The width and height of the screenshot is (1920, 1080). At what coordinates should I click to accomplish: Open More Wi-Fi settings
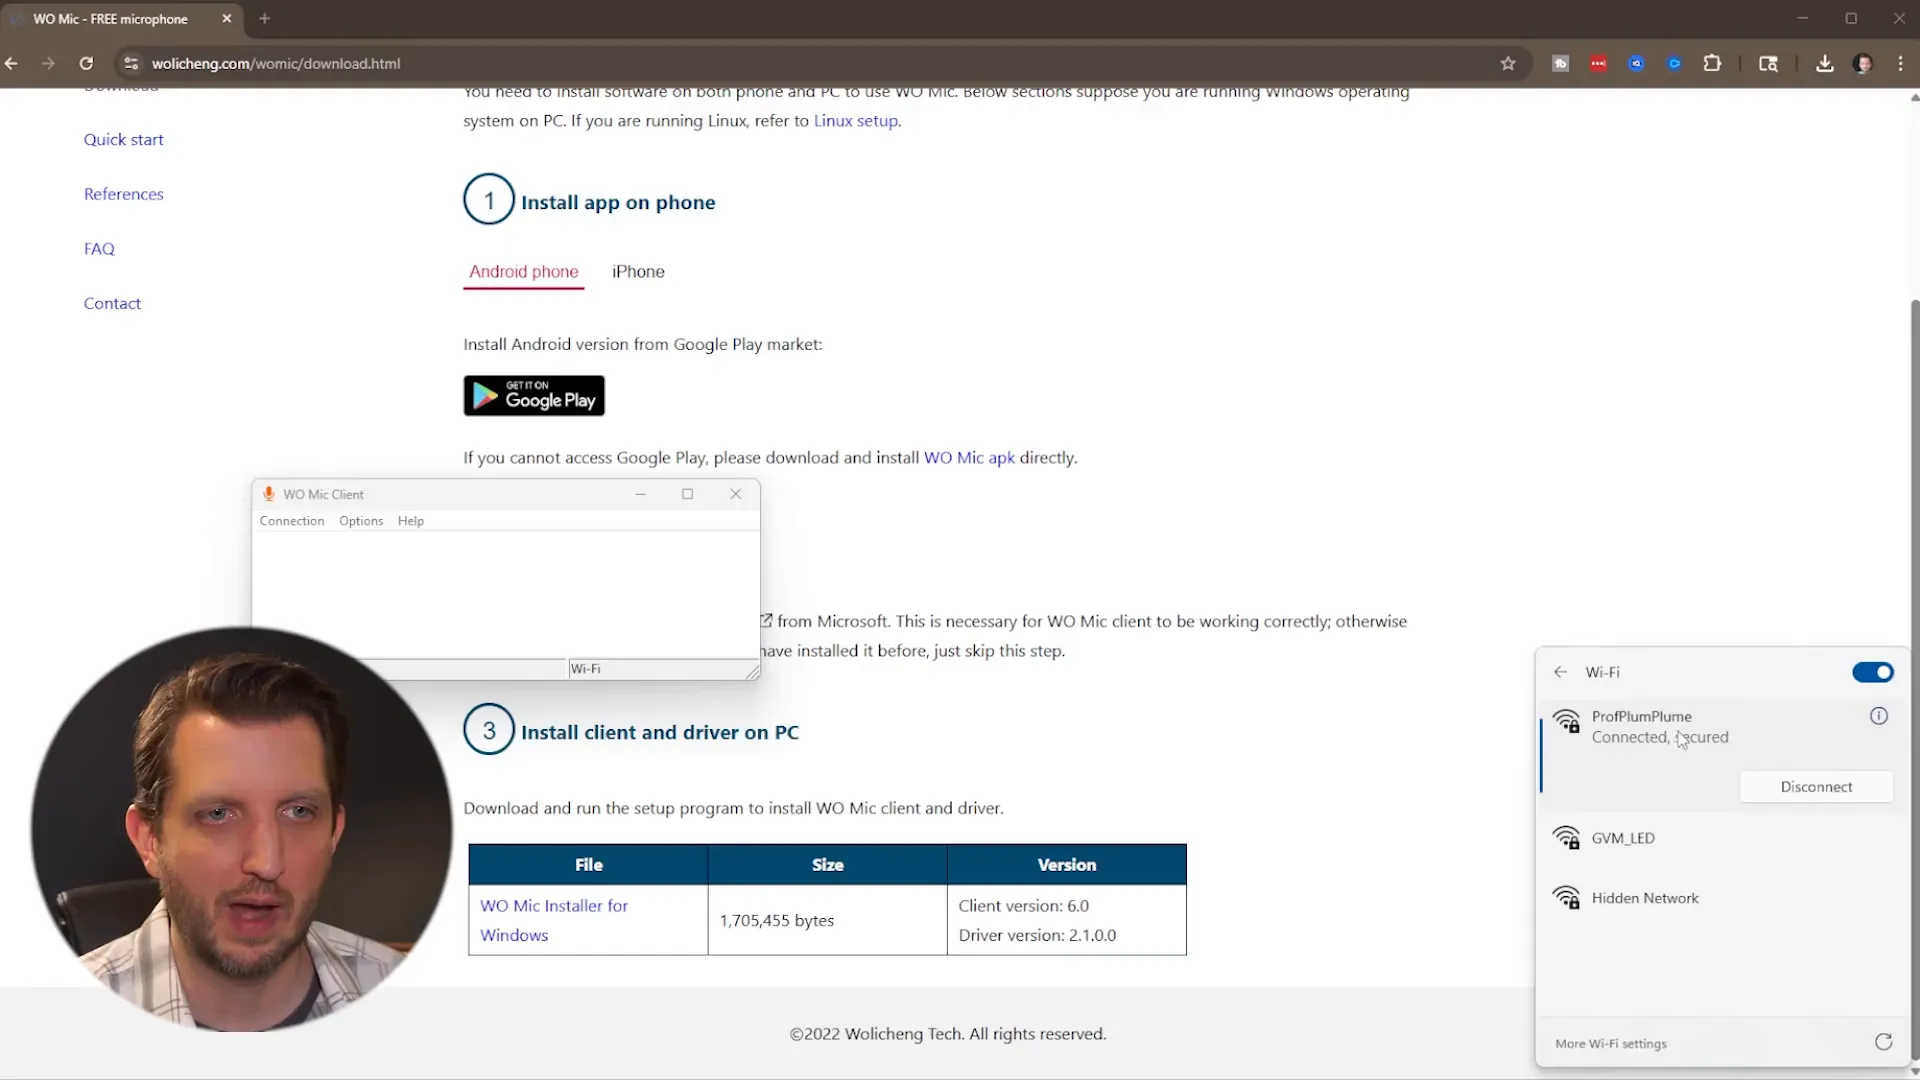[1610, 1044]
